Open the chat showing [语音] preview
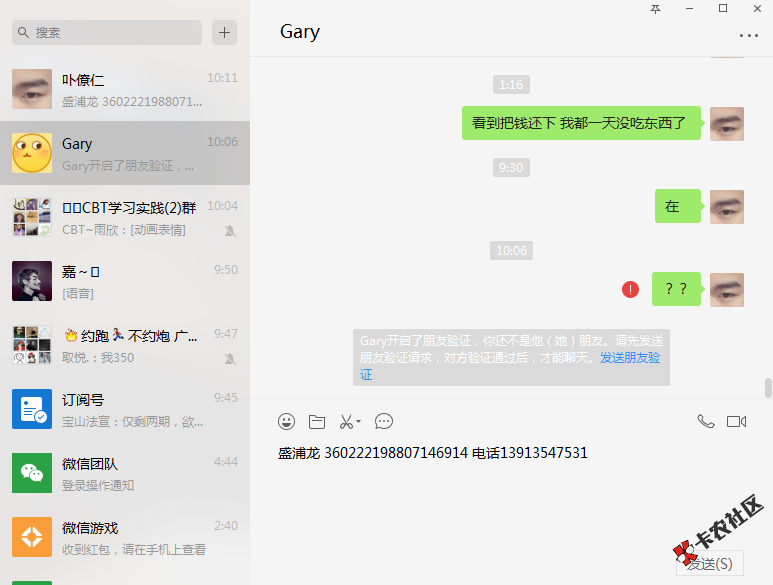 point(125,281)
